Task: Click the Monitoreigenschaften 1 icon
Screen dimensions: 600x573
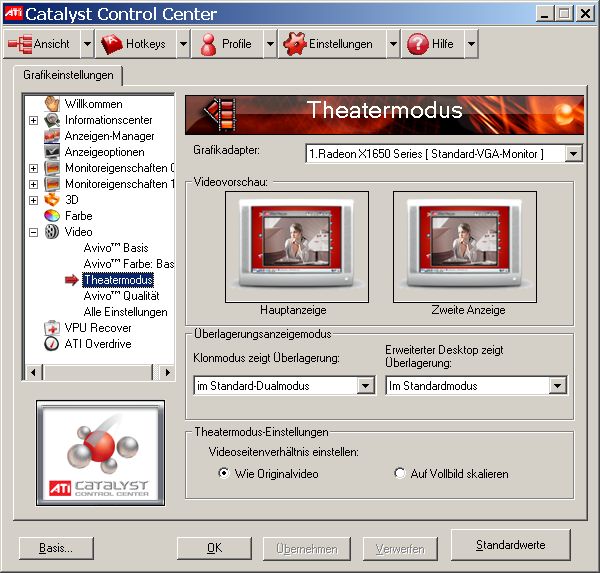Action: point(52,184)
